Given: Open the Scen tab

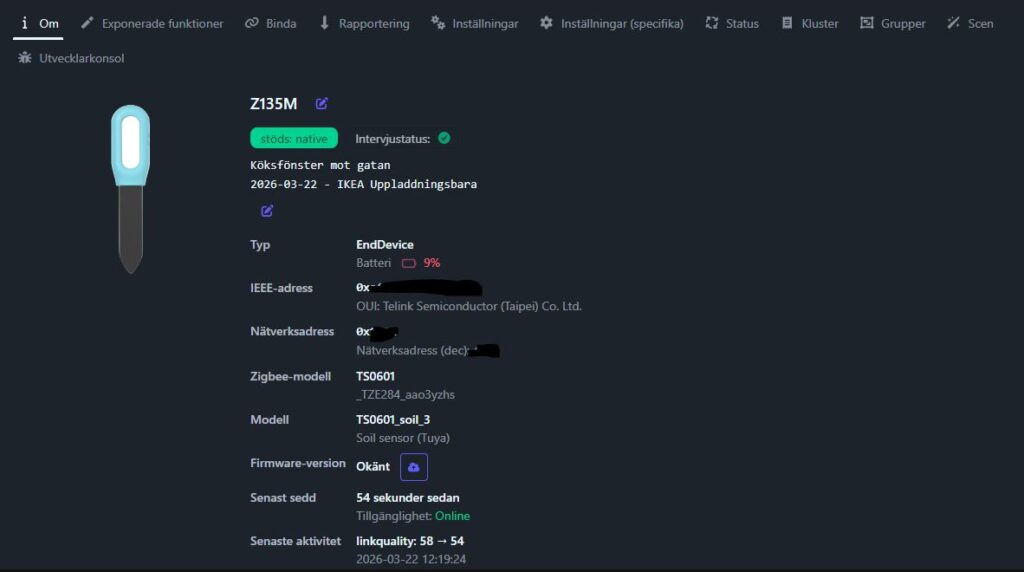Looking at the screenshot, I should [x=970, y=24].
